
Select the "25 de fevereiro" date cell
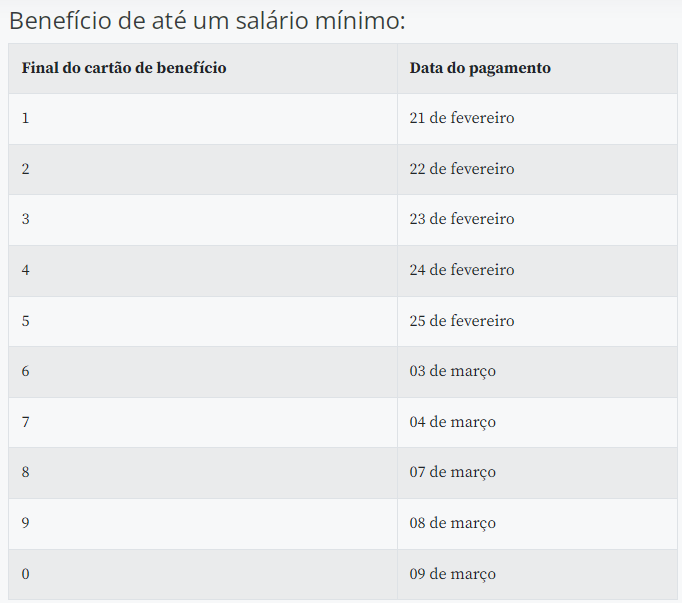[x=462, y=321]
